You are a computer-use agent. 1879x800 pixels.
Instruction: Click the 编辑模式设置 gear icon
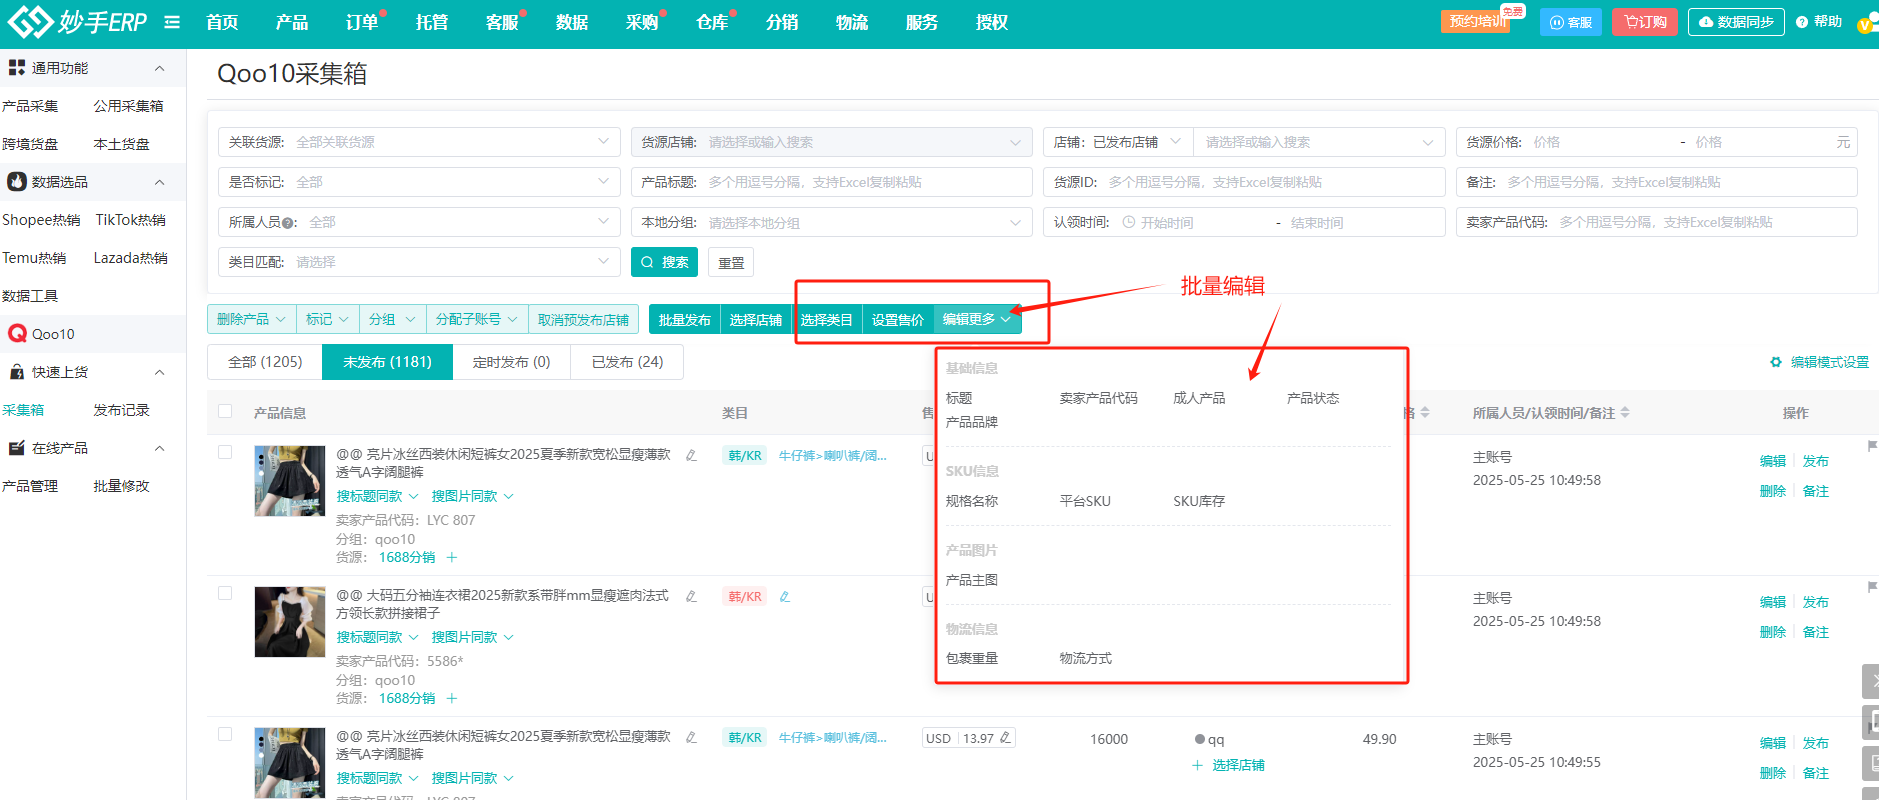[x=1776, y=362]
